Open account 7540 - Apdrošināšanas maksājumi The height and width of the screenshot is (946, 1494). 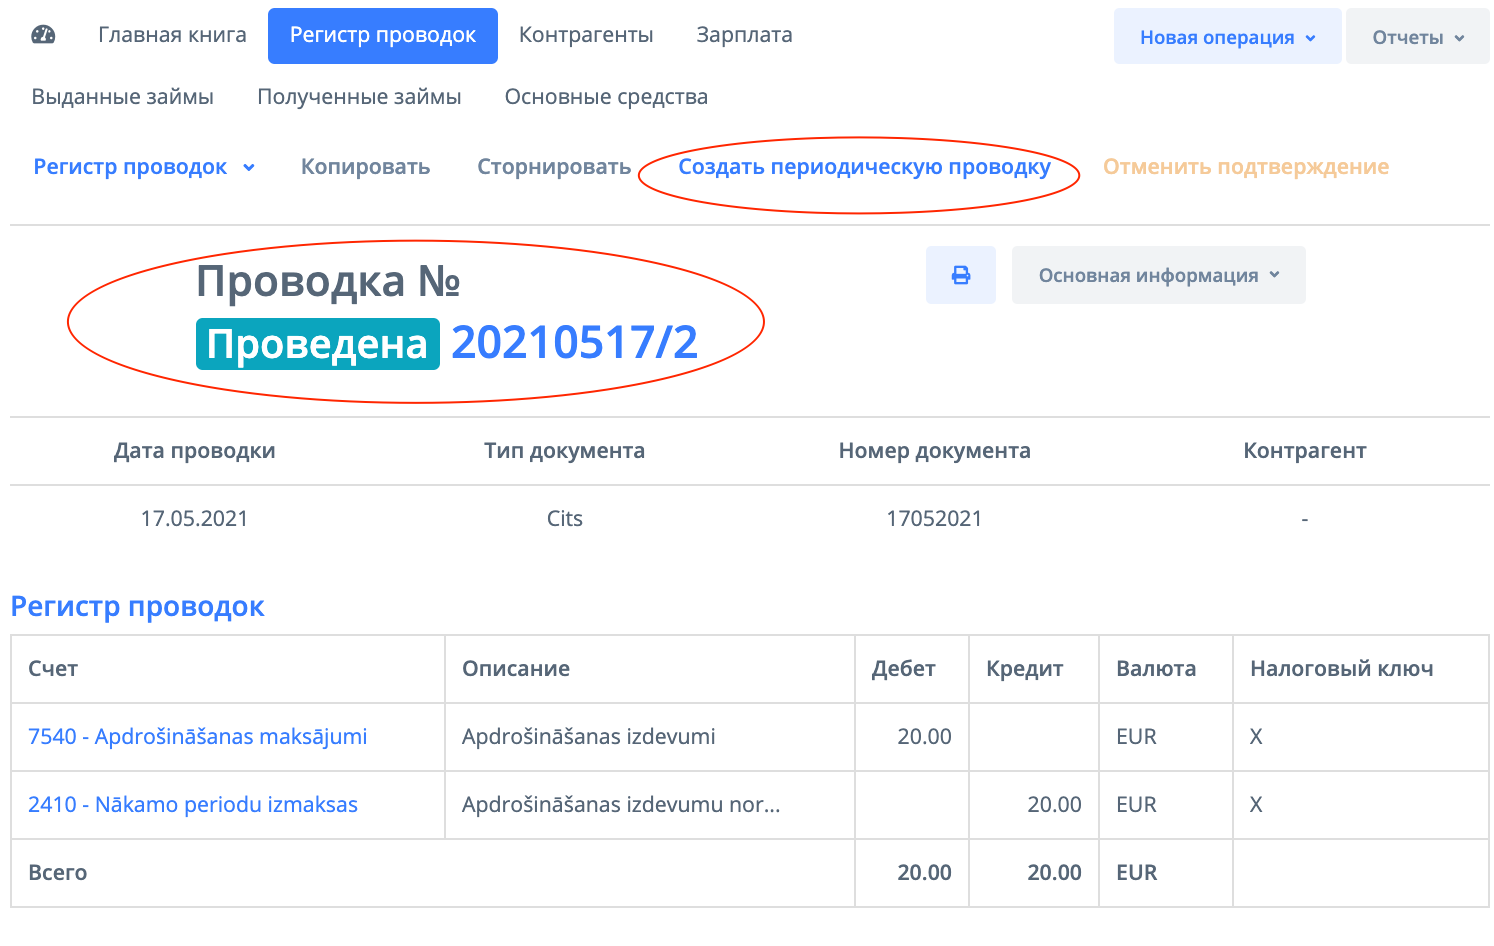pos(197,737)
